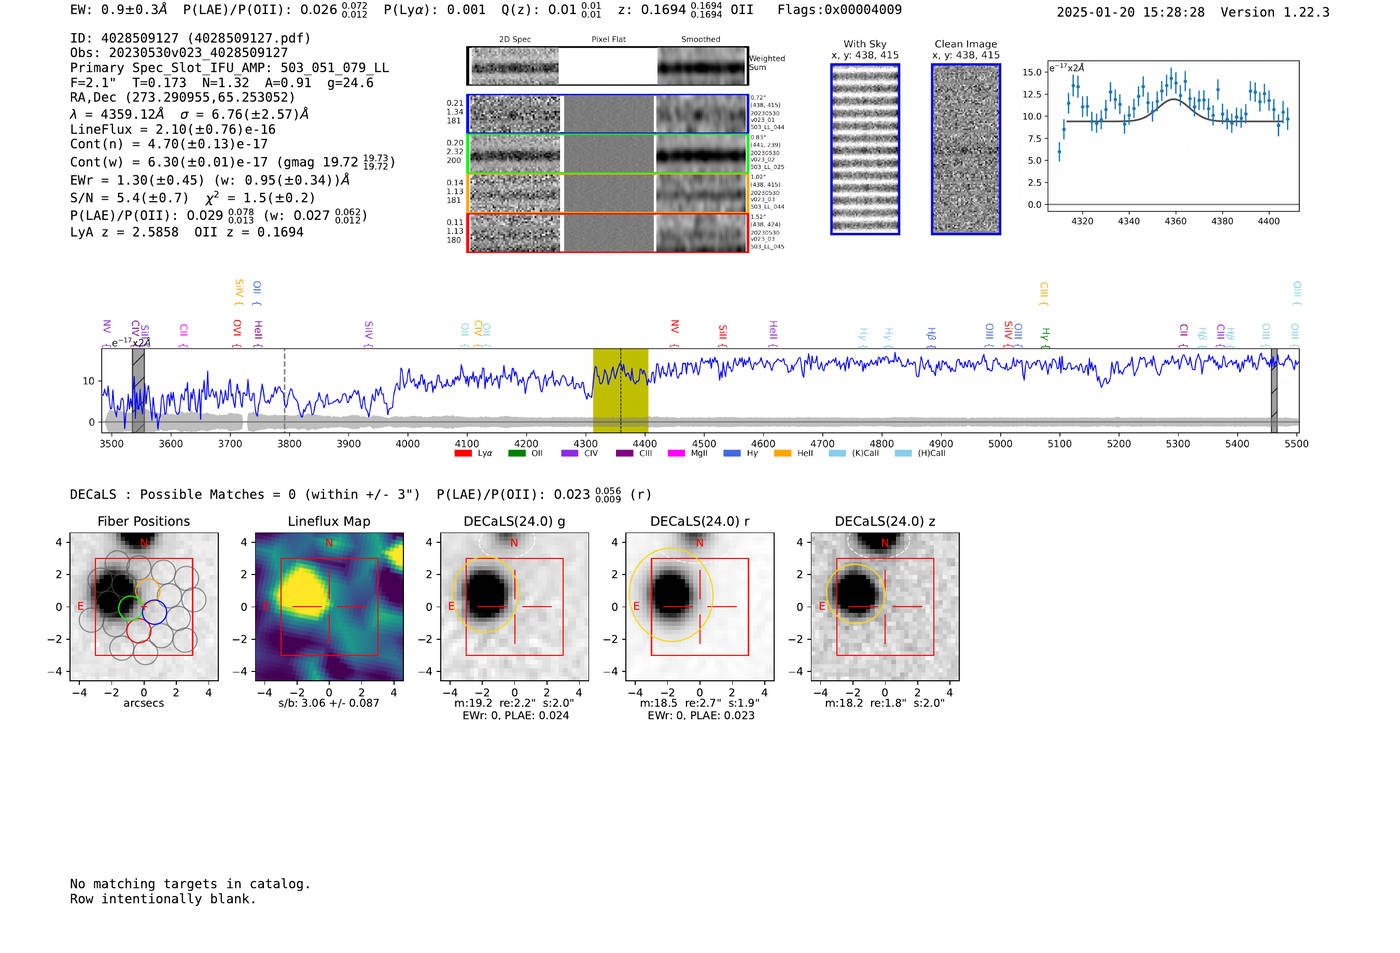Click the Cont(n) = 4.70(±0.13)e-17 line
Image resolution: width=1400 pixels, height=953 pixels.
pos(169,144)
